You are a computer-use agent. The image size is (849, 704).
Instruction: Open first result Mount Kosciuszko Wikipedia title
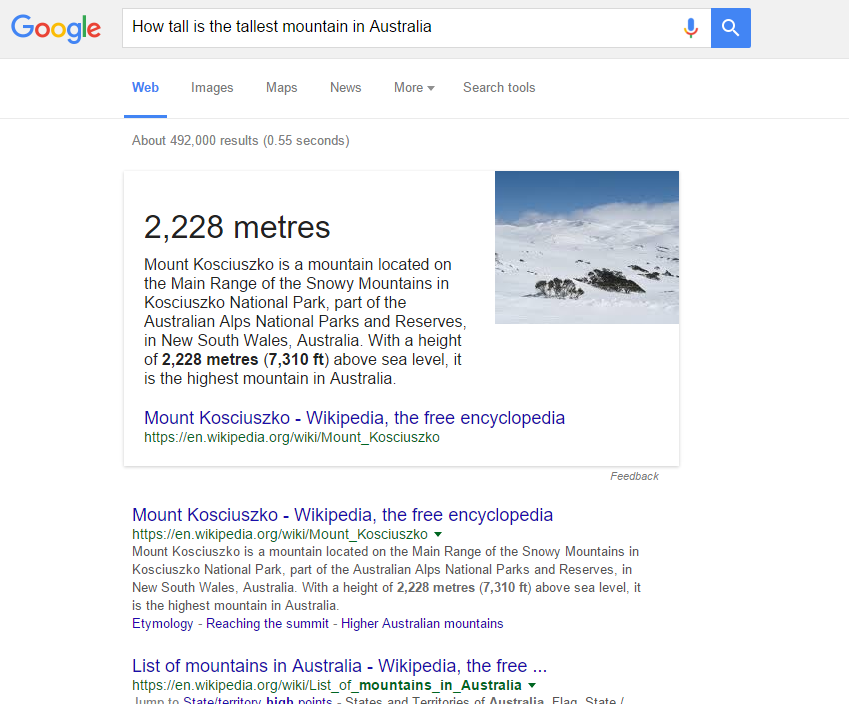342,515
